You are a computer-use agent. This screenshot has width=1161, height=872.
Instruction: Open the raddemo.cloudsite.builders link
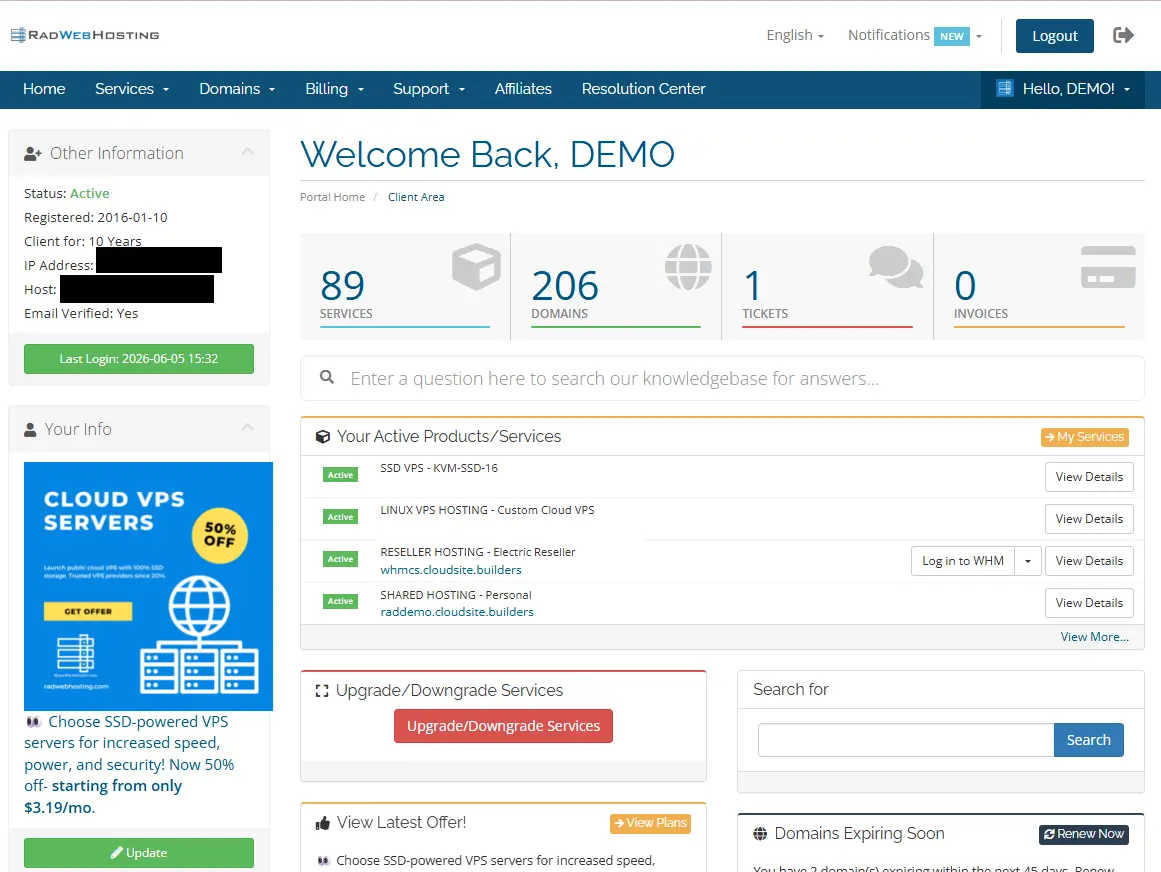(457, 612)
